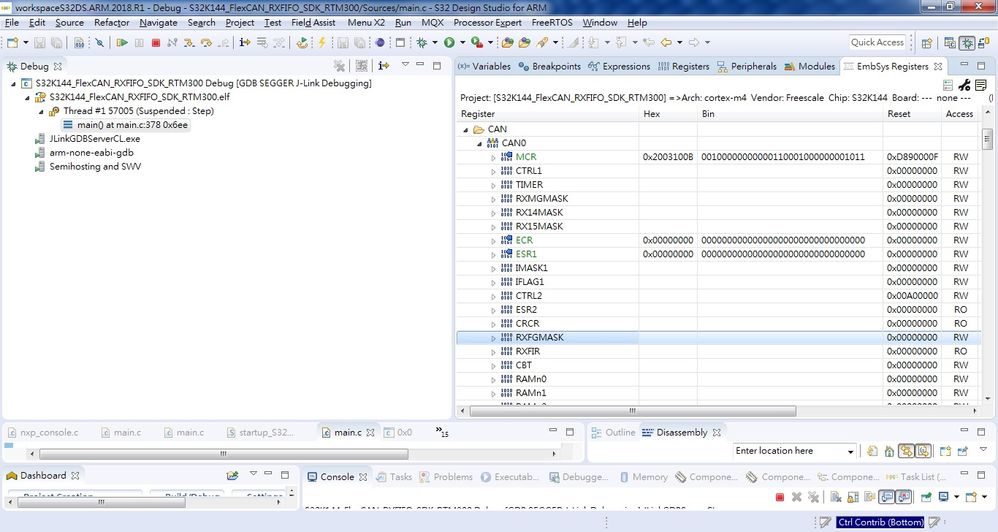Click the yellow lightning Flash icon
The height and width of the screenshot is (532, 998).
(322, 43)
